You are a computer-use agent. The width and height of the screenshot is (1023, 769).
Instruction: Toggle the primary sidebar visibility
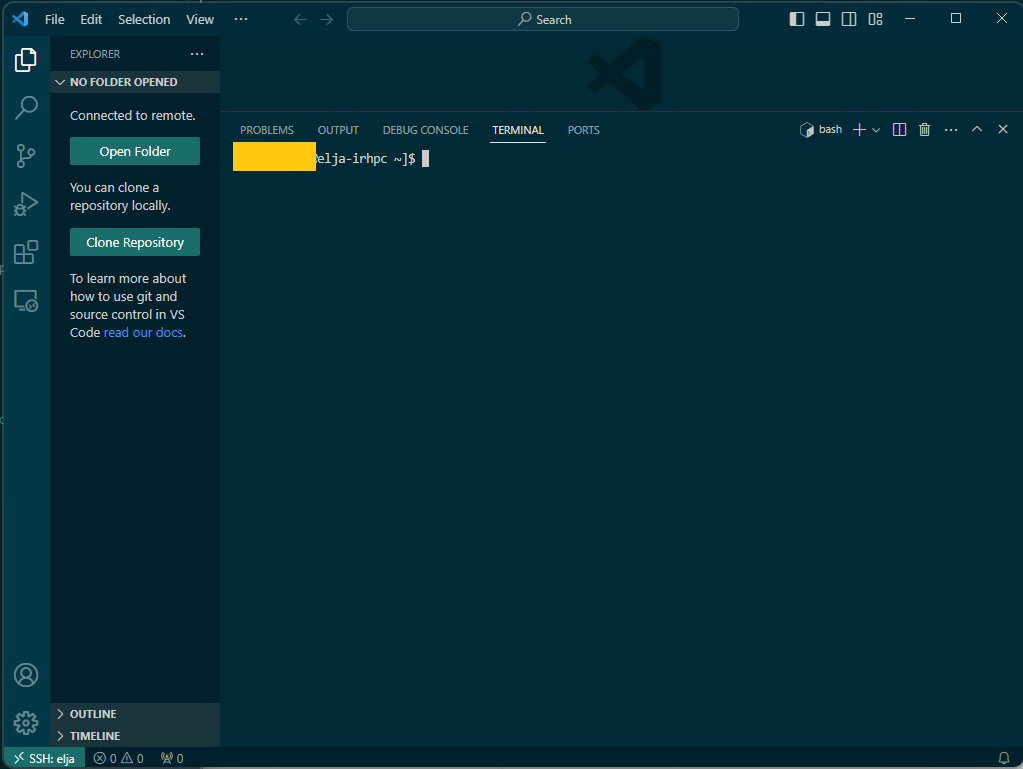pos(796,18)
